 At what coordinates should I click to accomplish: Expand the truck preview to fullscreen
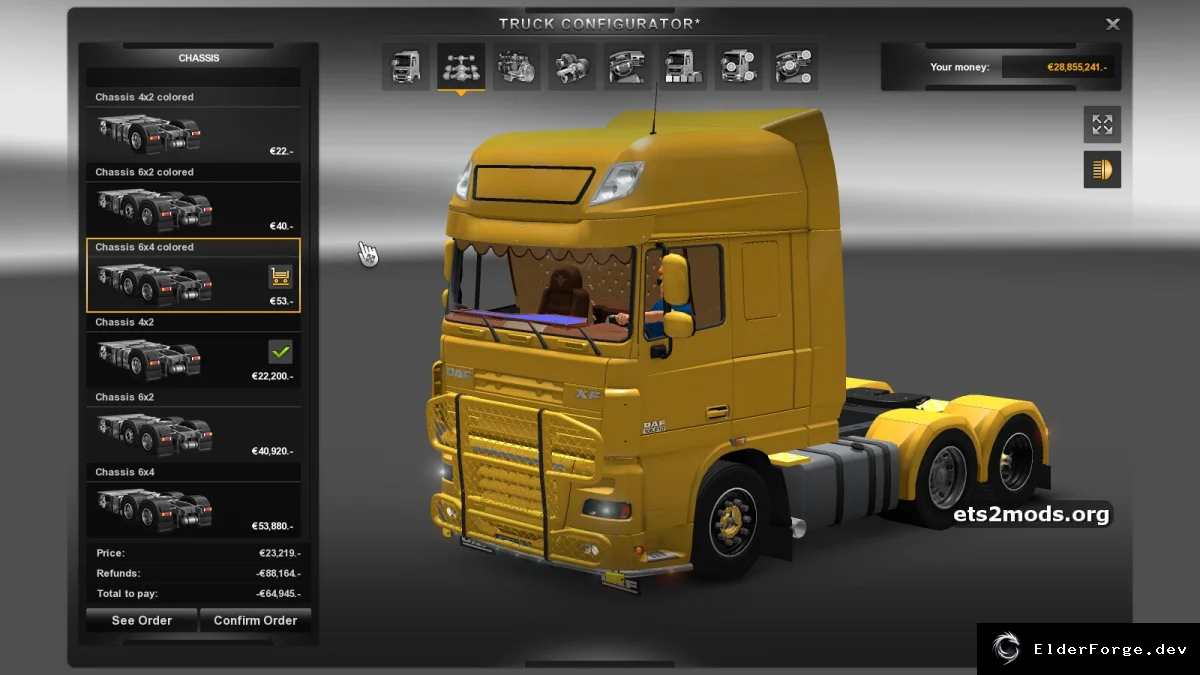[1102, 124]
